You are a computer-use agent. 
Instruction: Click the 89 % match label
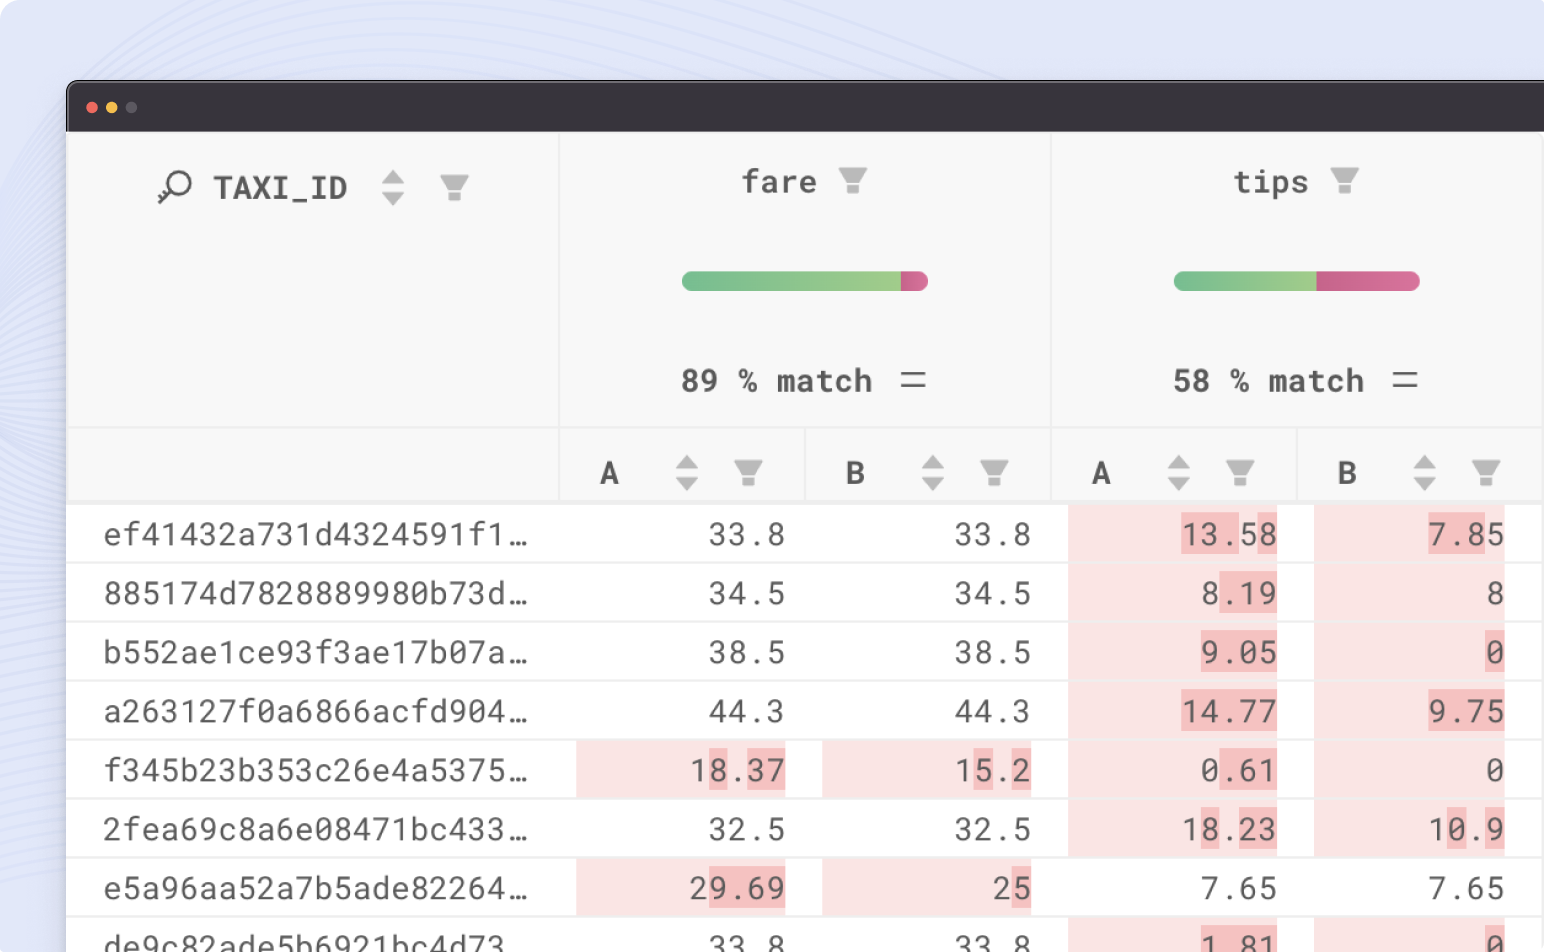point(777,380)
